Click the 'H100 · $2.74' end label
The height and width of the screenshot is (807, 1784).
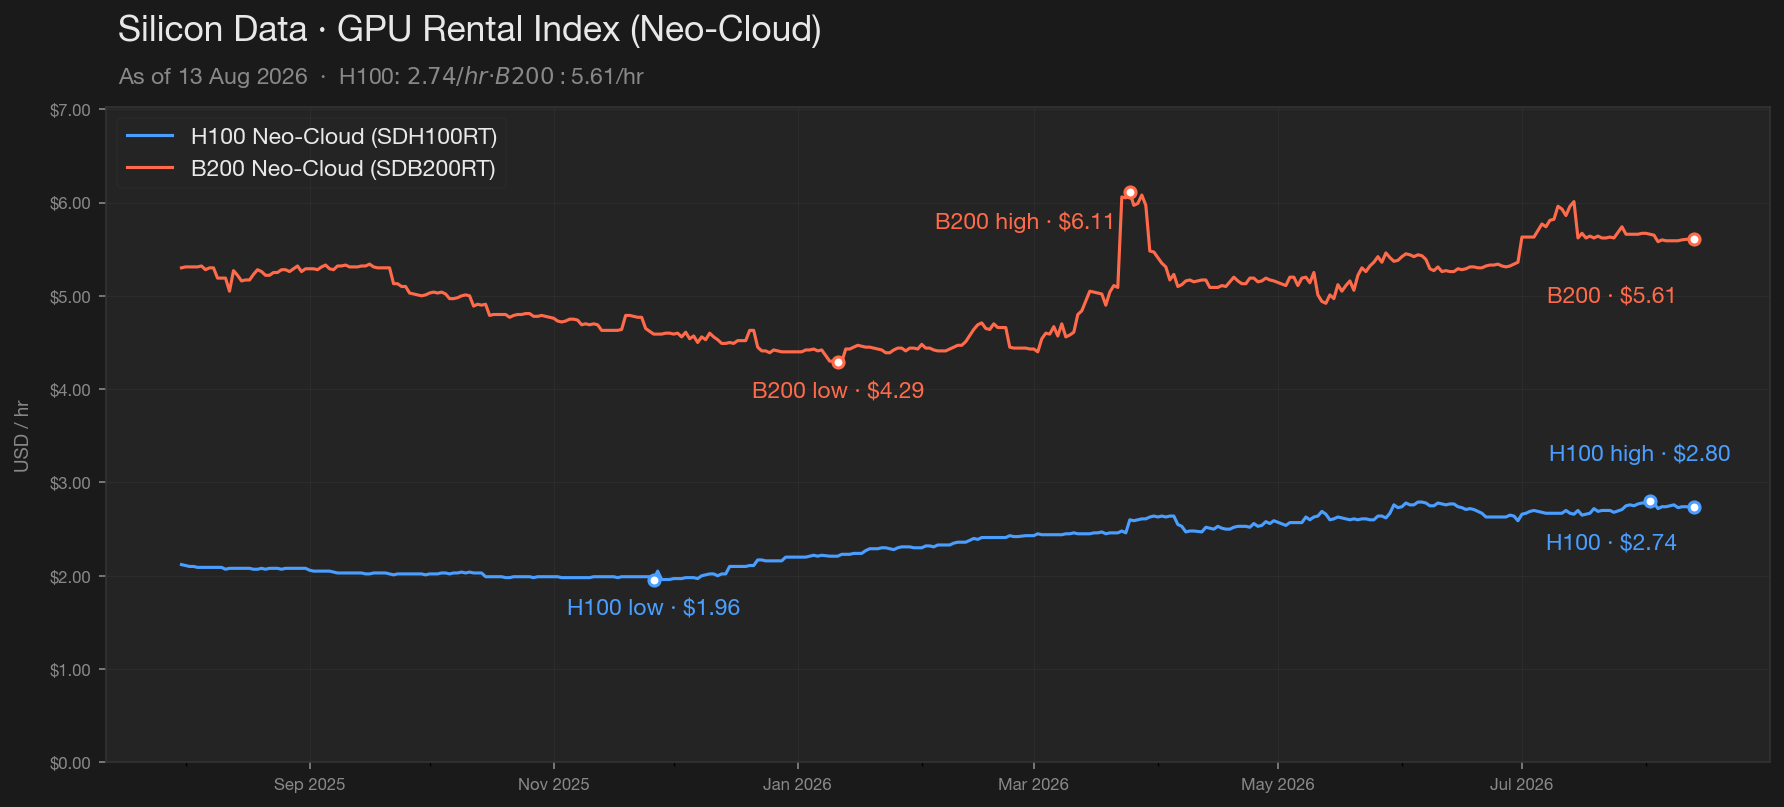(x=1611, y=542)
